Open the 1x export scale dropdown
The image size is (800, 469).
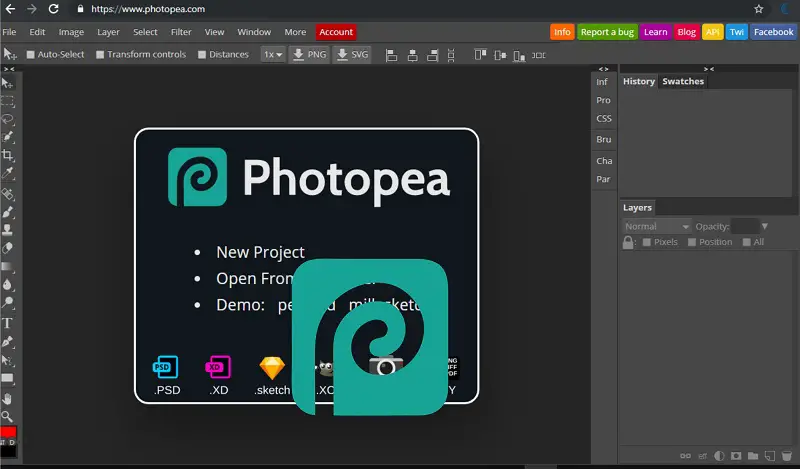click(273, 55)
